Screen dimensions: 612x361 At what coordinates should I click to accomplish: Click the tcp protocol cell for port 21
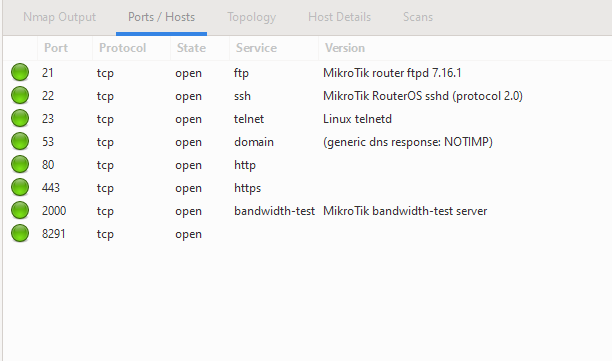click(105, 73)
